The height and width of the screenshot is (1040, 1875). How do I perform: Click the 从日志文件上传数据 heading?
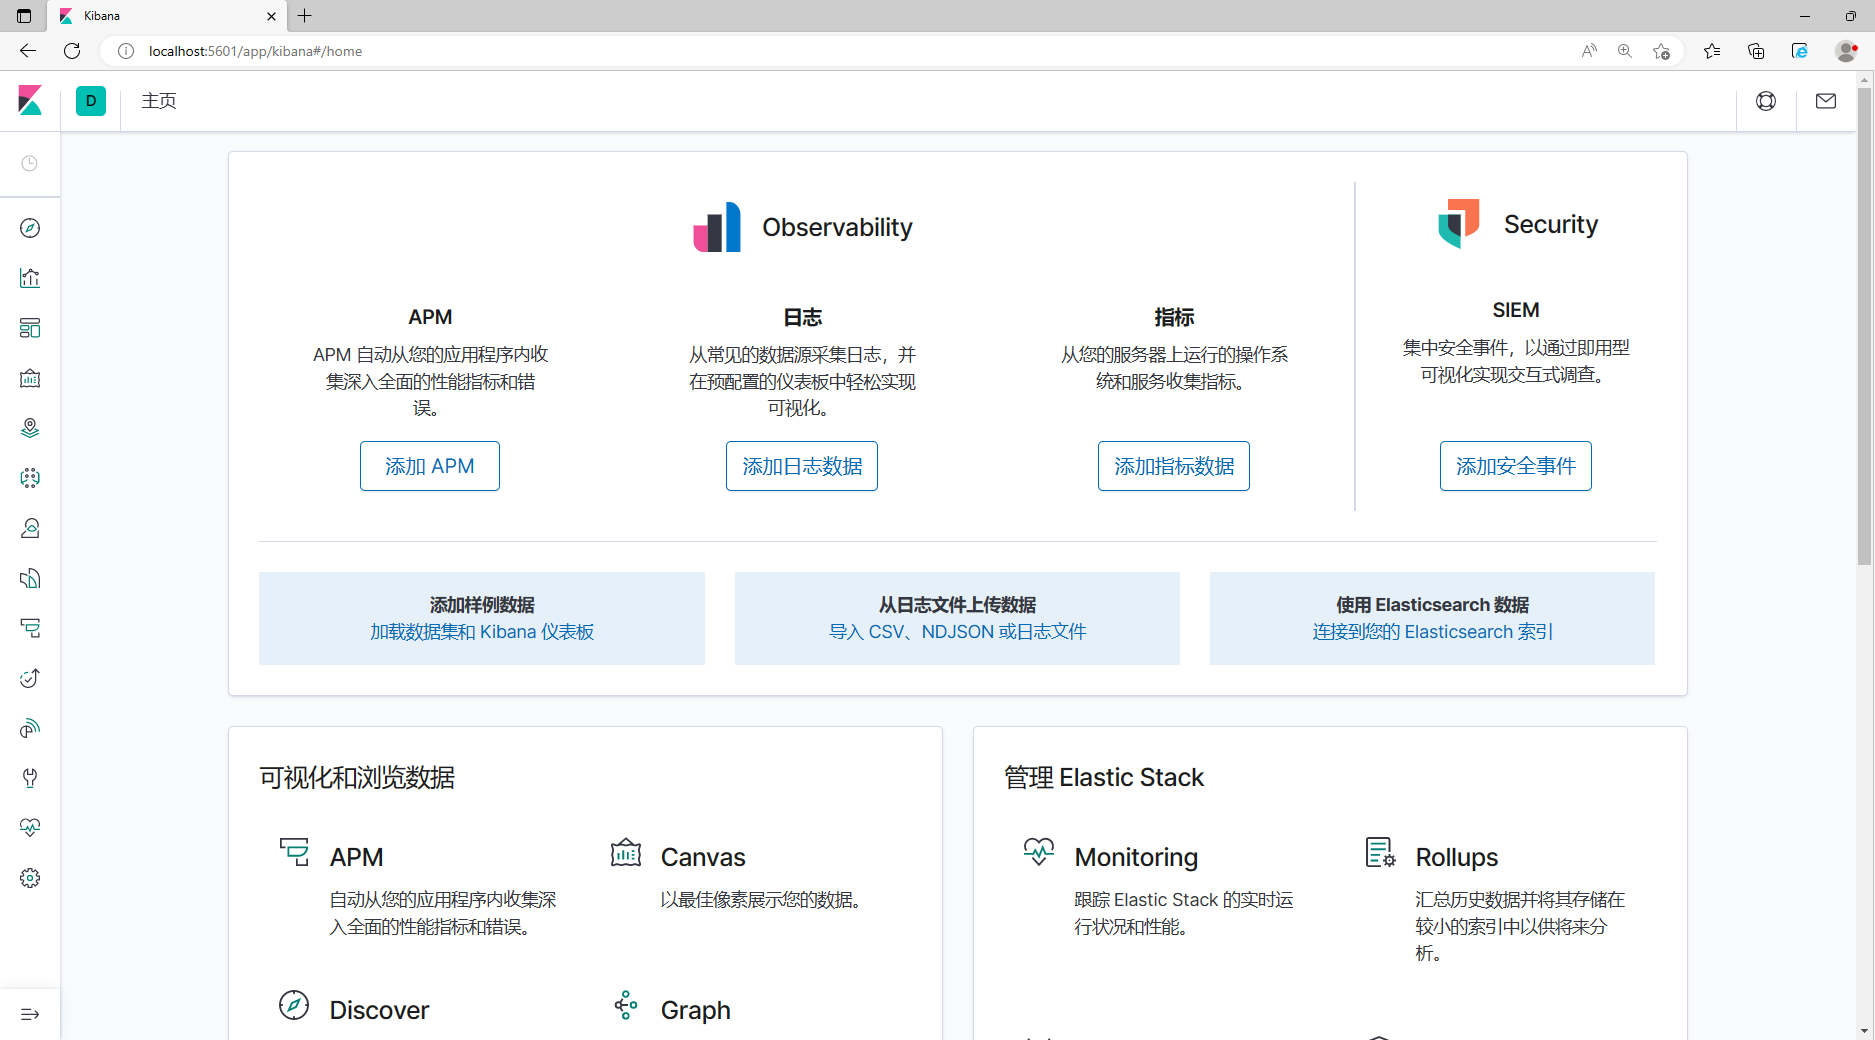(957, 605)
